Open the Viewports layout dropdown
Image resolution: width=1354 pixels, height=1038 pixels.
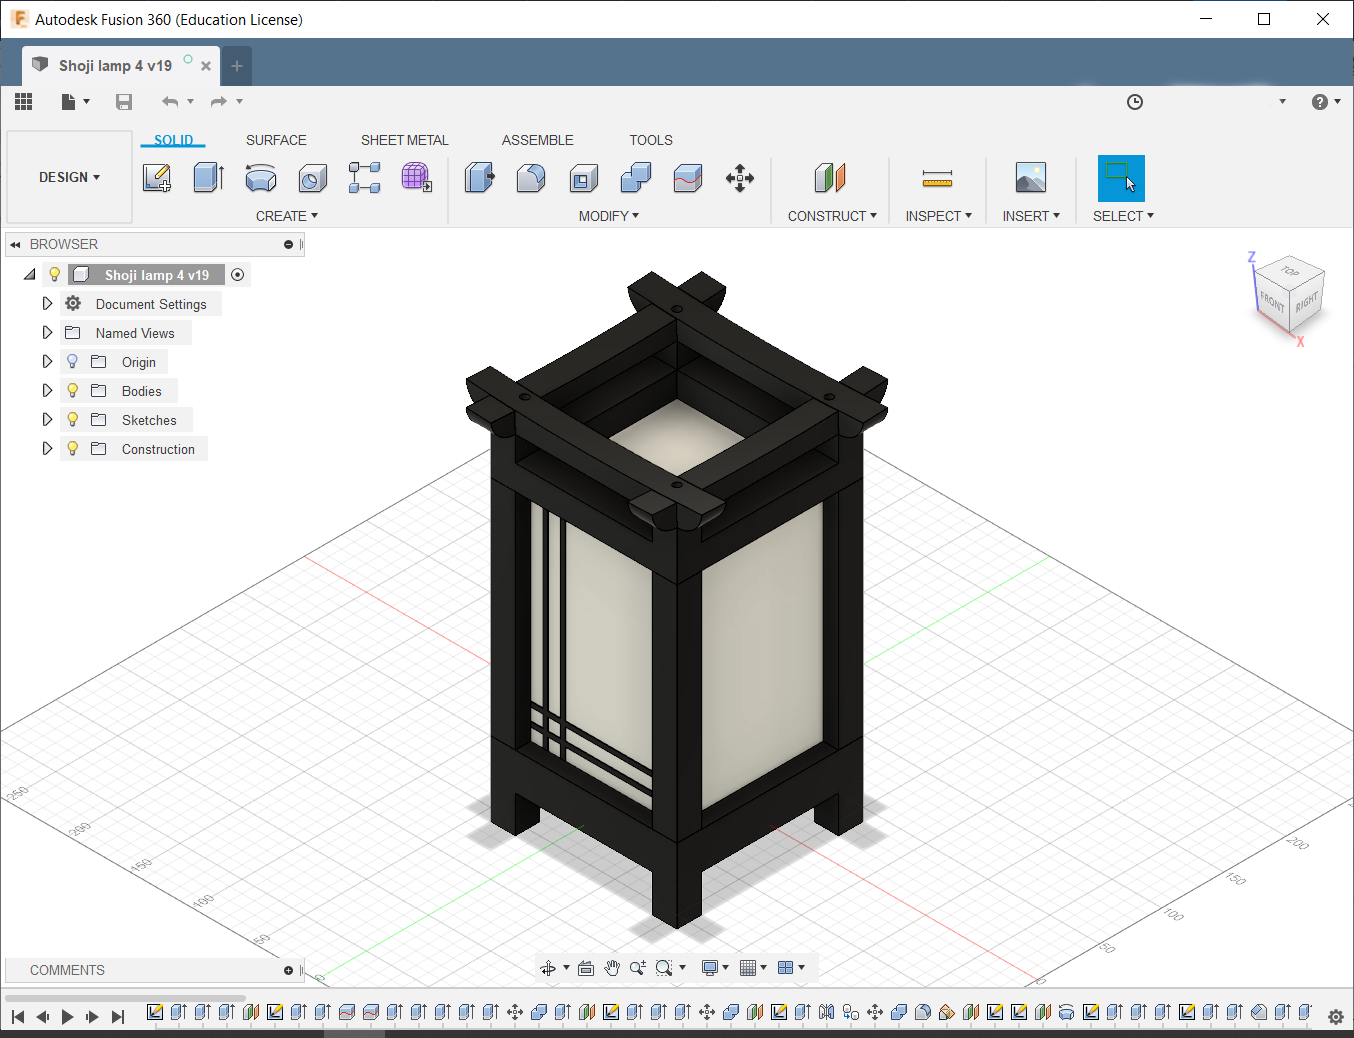coord(791,968)
